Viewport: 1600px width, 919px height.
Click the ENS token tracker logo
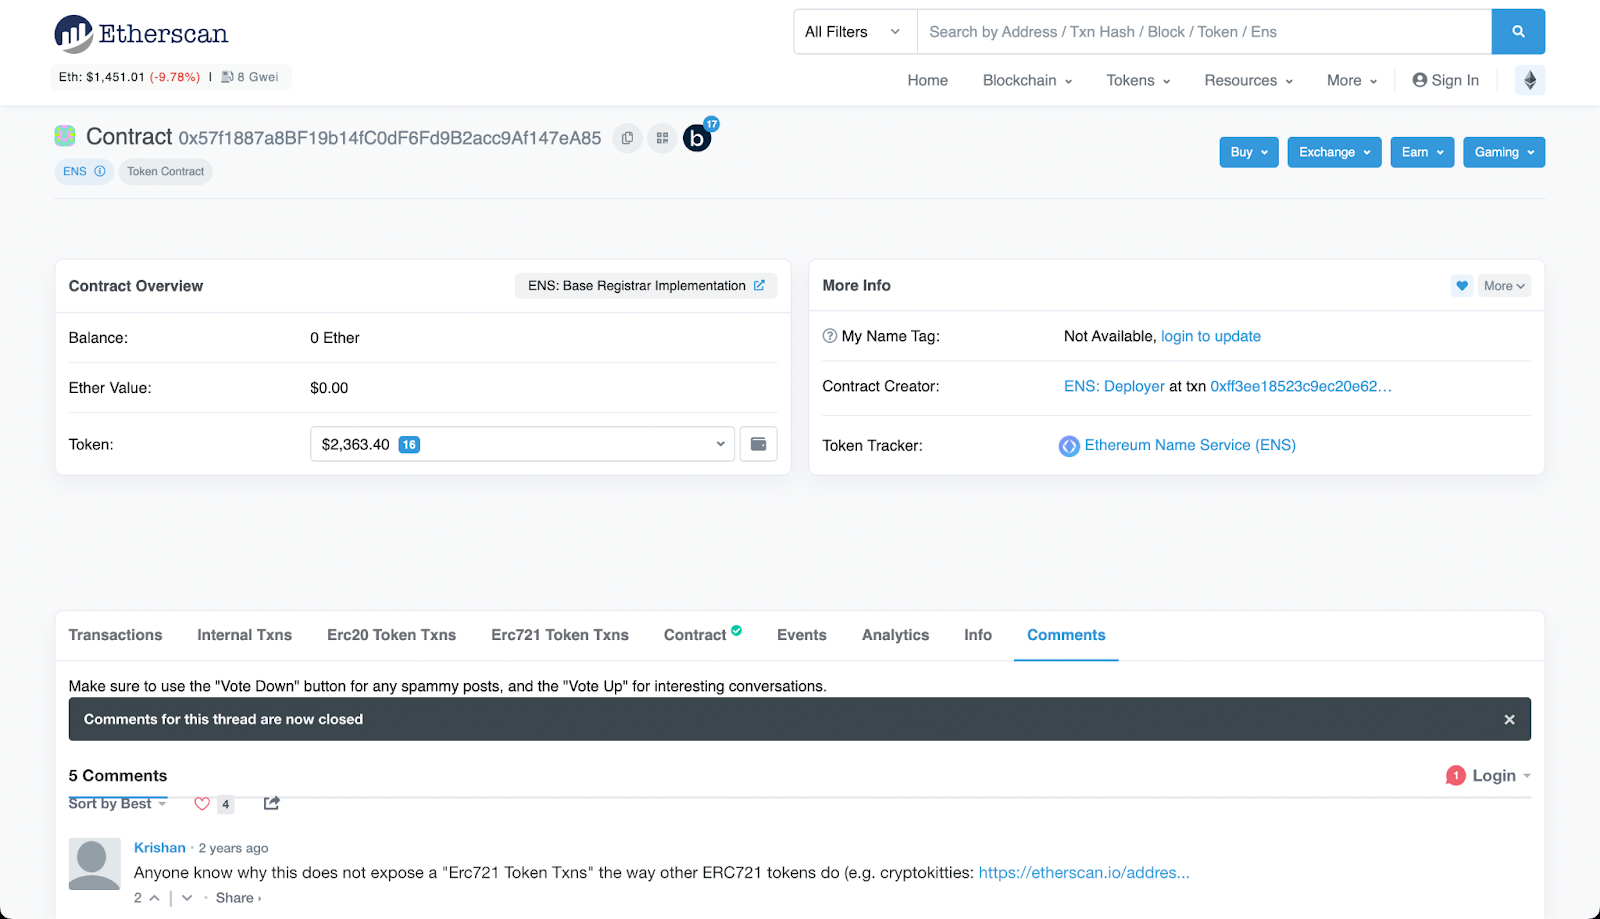(1069, 446)
